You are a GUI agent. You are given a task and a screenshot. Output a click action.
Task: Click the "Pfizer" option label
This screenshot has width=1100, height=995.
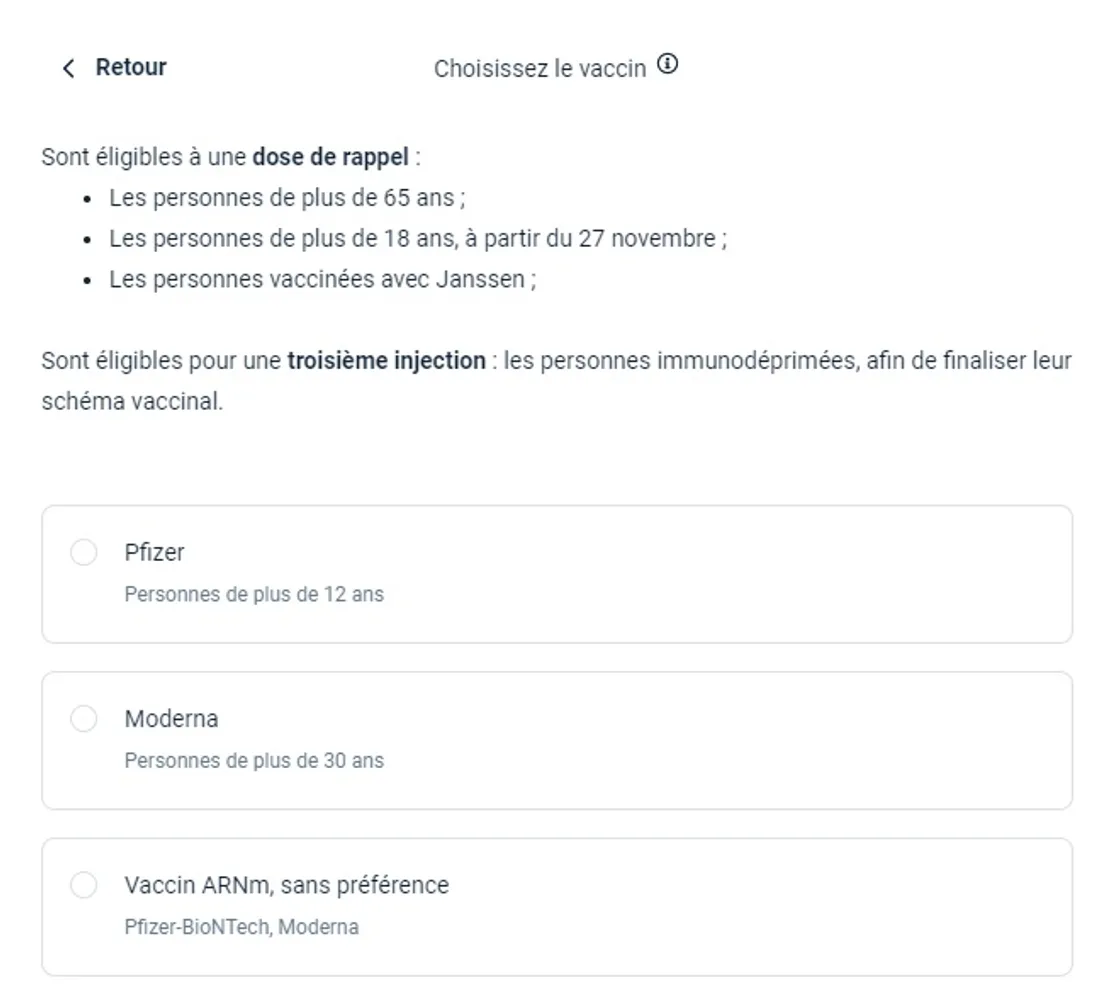click(154, 552)
